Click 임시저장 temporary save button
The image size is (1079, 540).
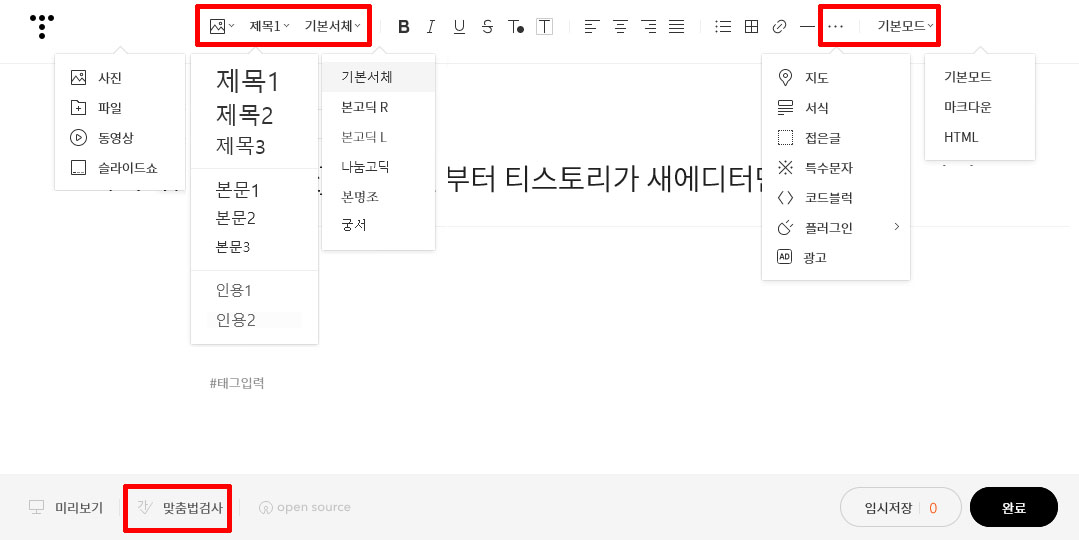[900, 508]
